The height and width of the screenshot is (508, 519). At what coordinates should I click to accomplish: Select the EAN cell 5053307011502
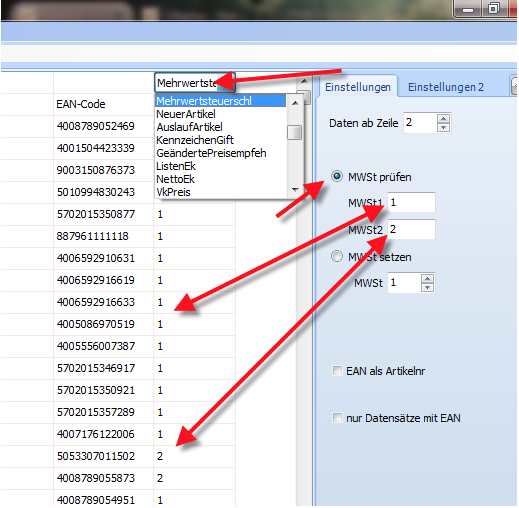(96, 456)
